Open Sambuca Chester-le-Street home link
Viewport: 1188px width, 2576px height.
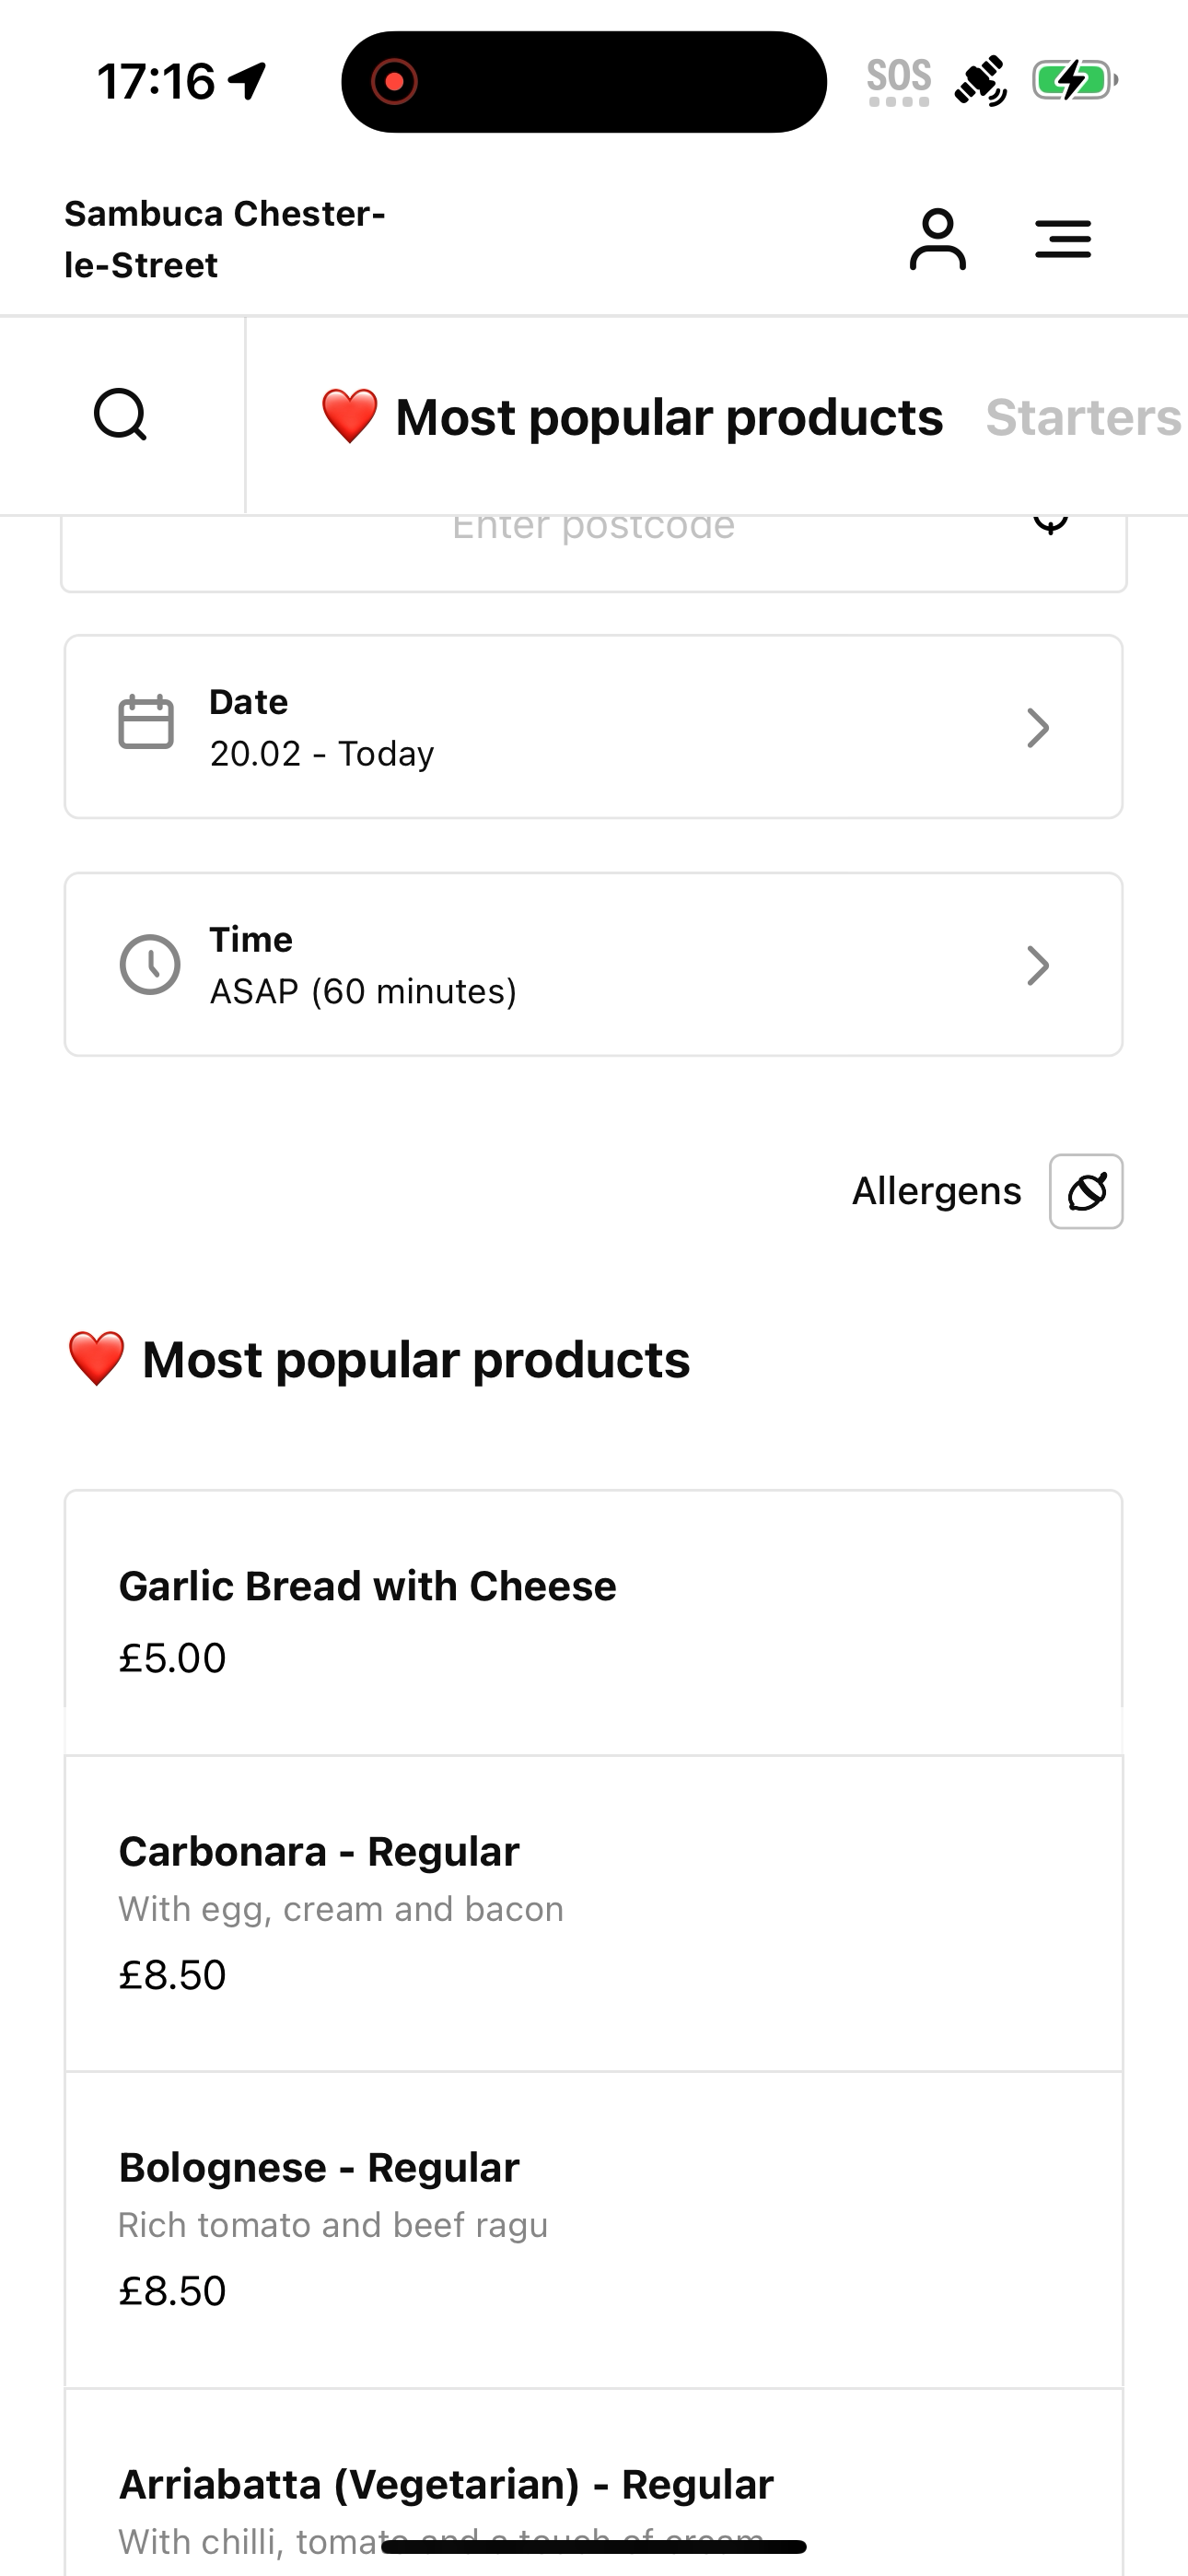225,239
